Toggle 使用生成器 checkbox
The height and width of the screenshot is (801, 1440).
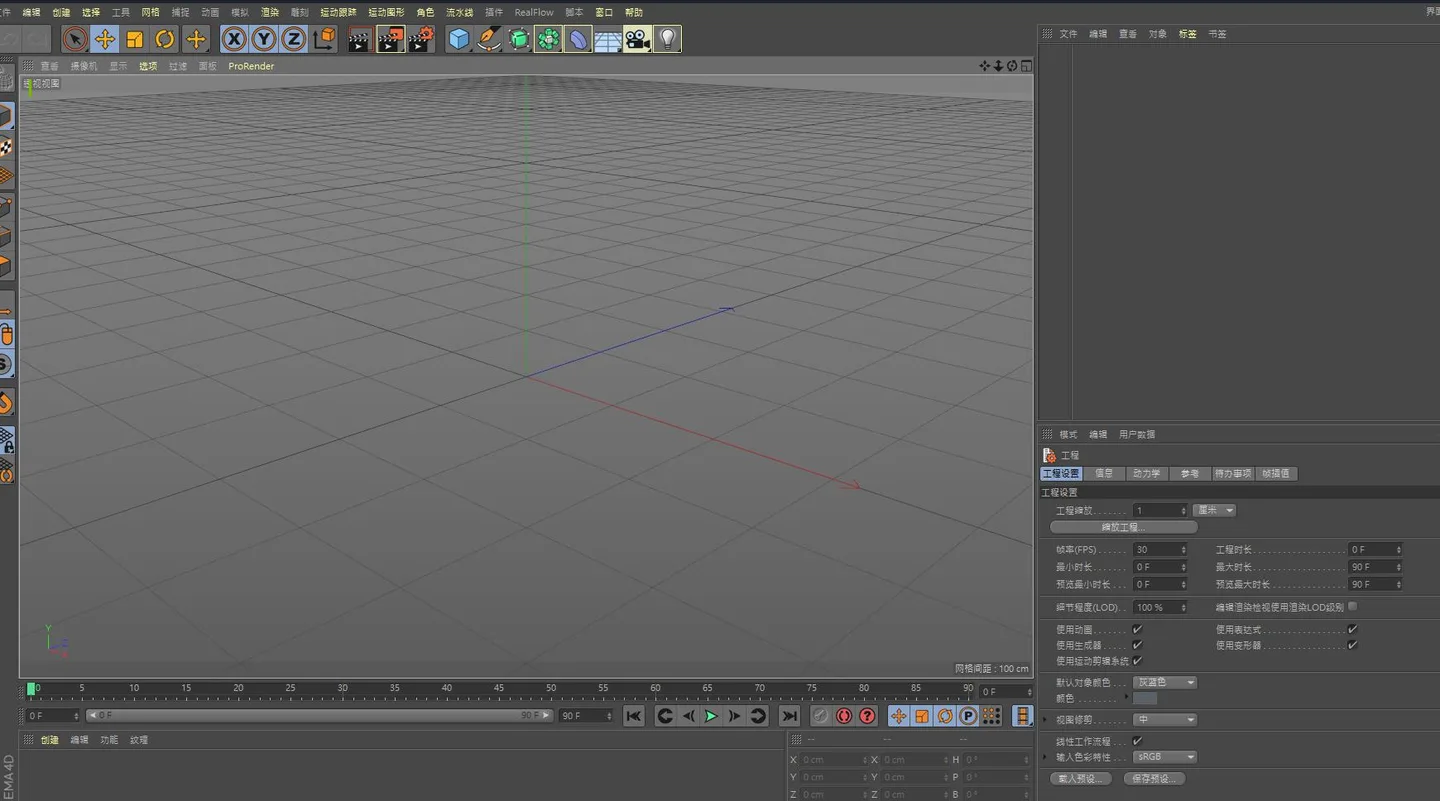[x=1137, y=646]
